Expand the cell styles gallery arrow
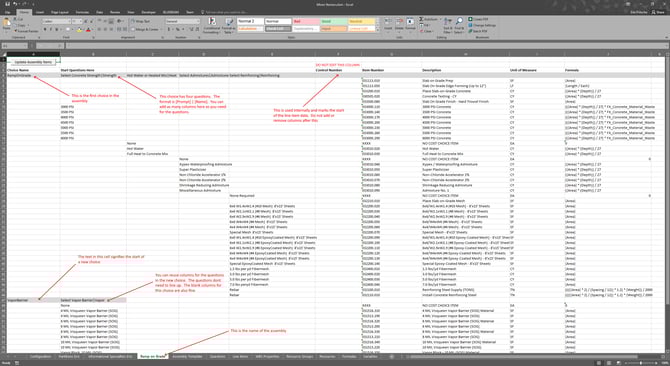The image size is (670, 366). pyautogui.click(x=378, y=31)
